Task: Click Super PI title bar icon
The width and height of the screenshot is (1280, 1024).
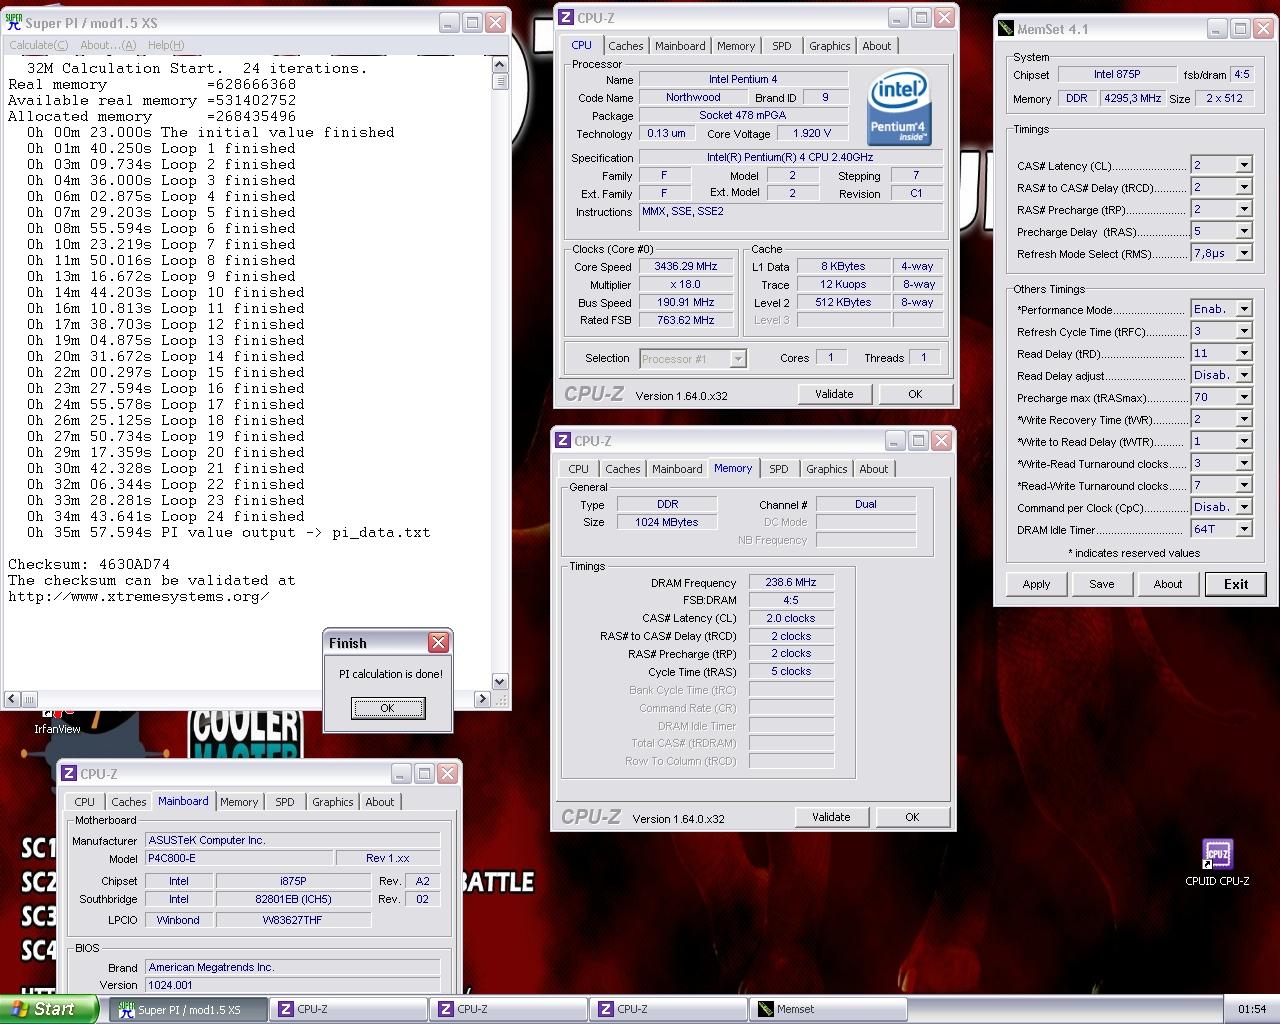Action: click(14, 22)
